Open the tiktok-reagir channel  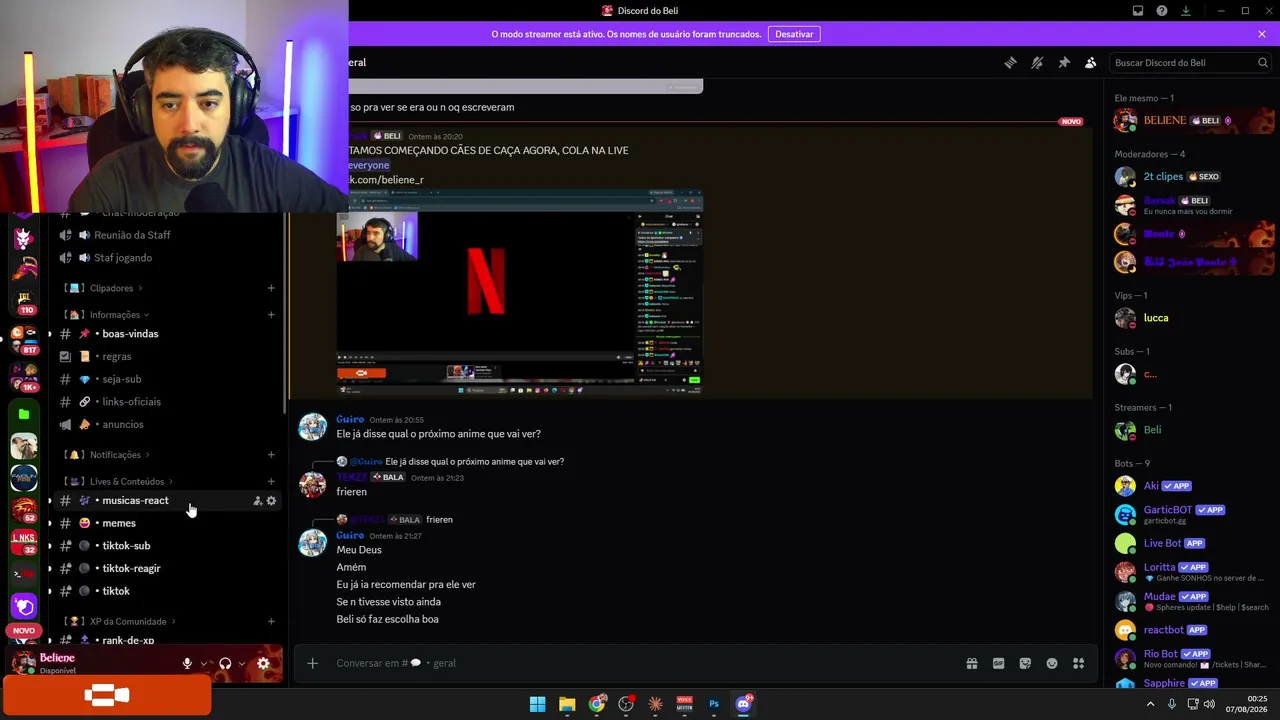click(167, 569)
